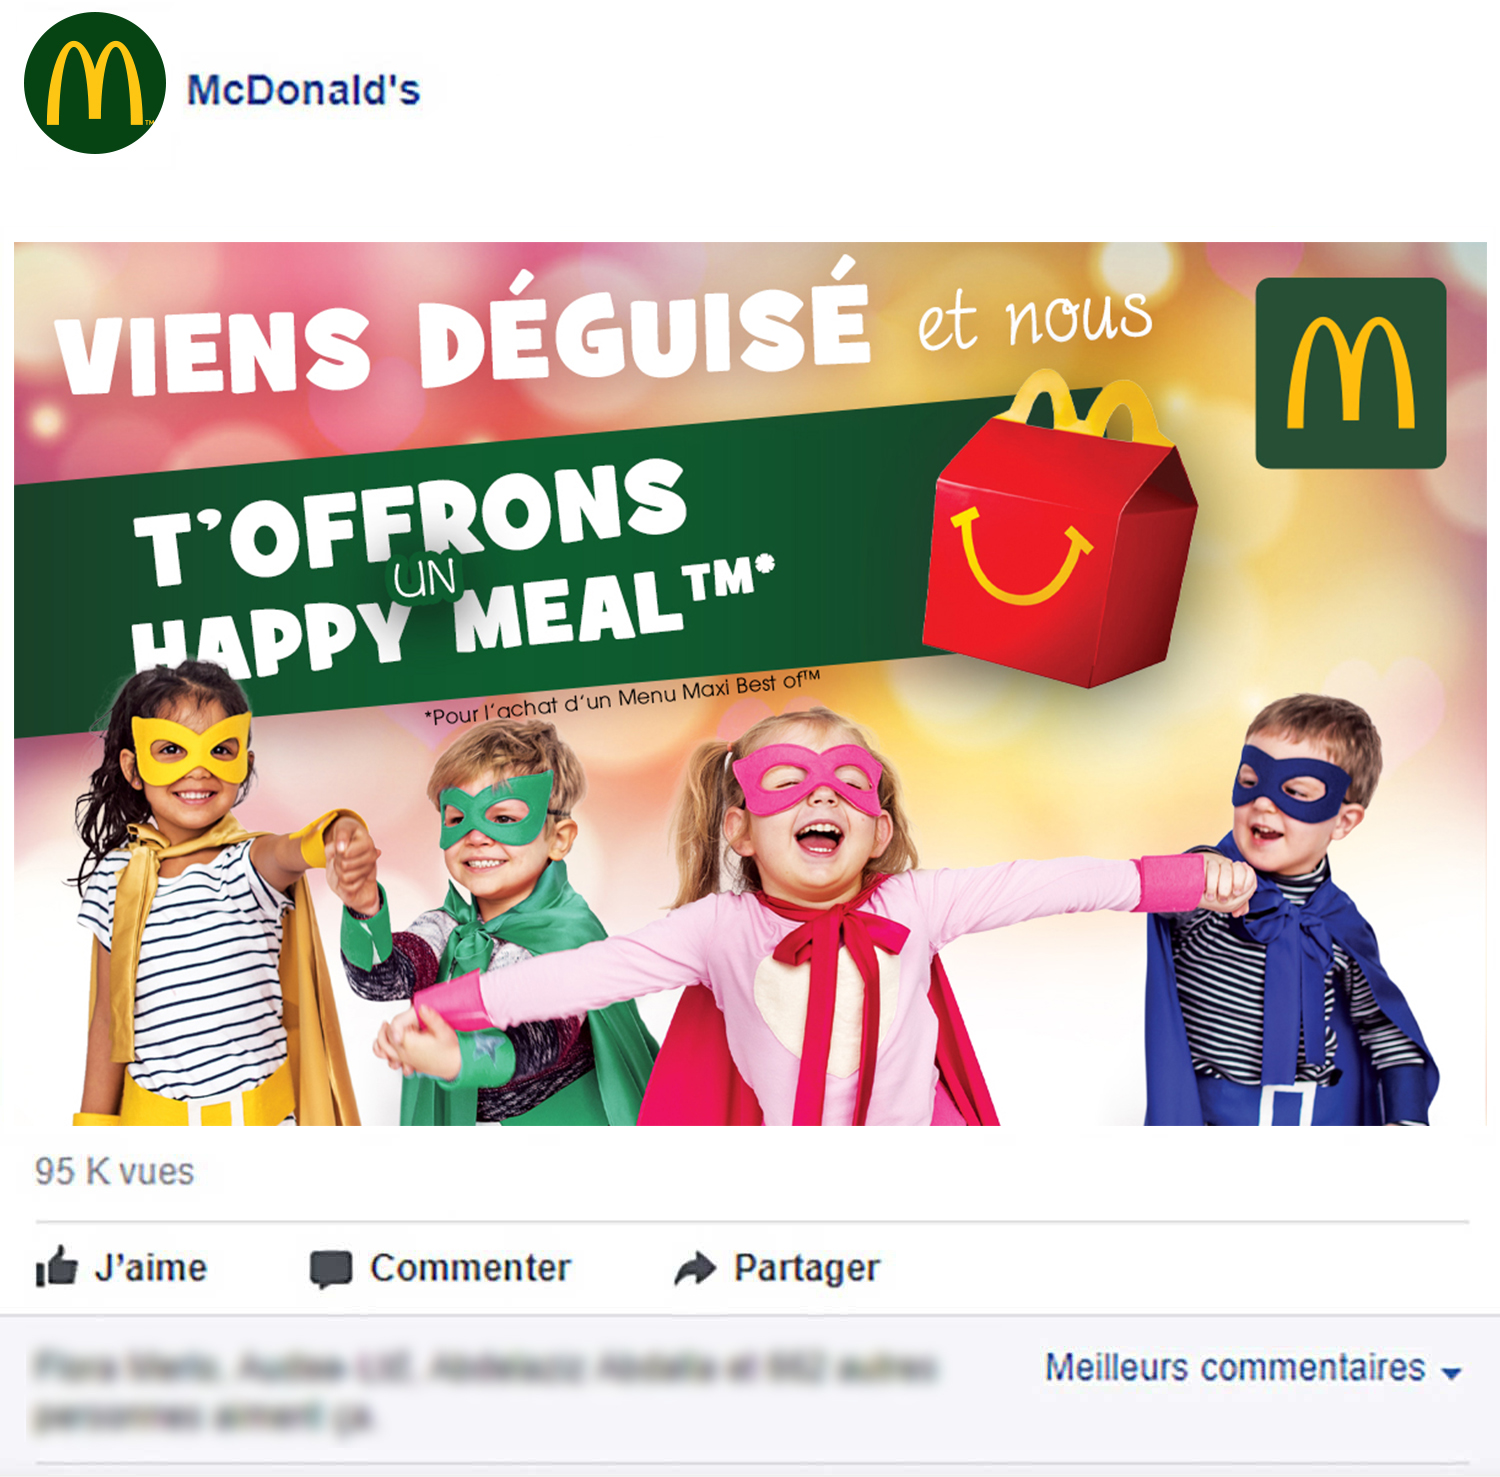Click the green McDonald's logo square in ad
The height and width of the screenshot is (1477, 1500).
pos(1351,373)
